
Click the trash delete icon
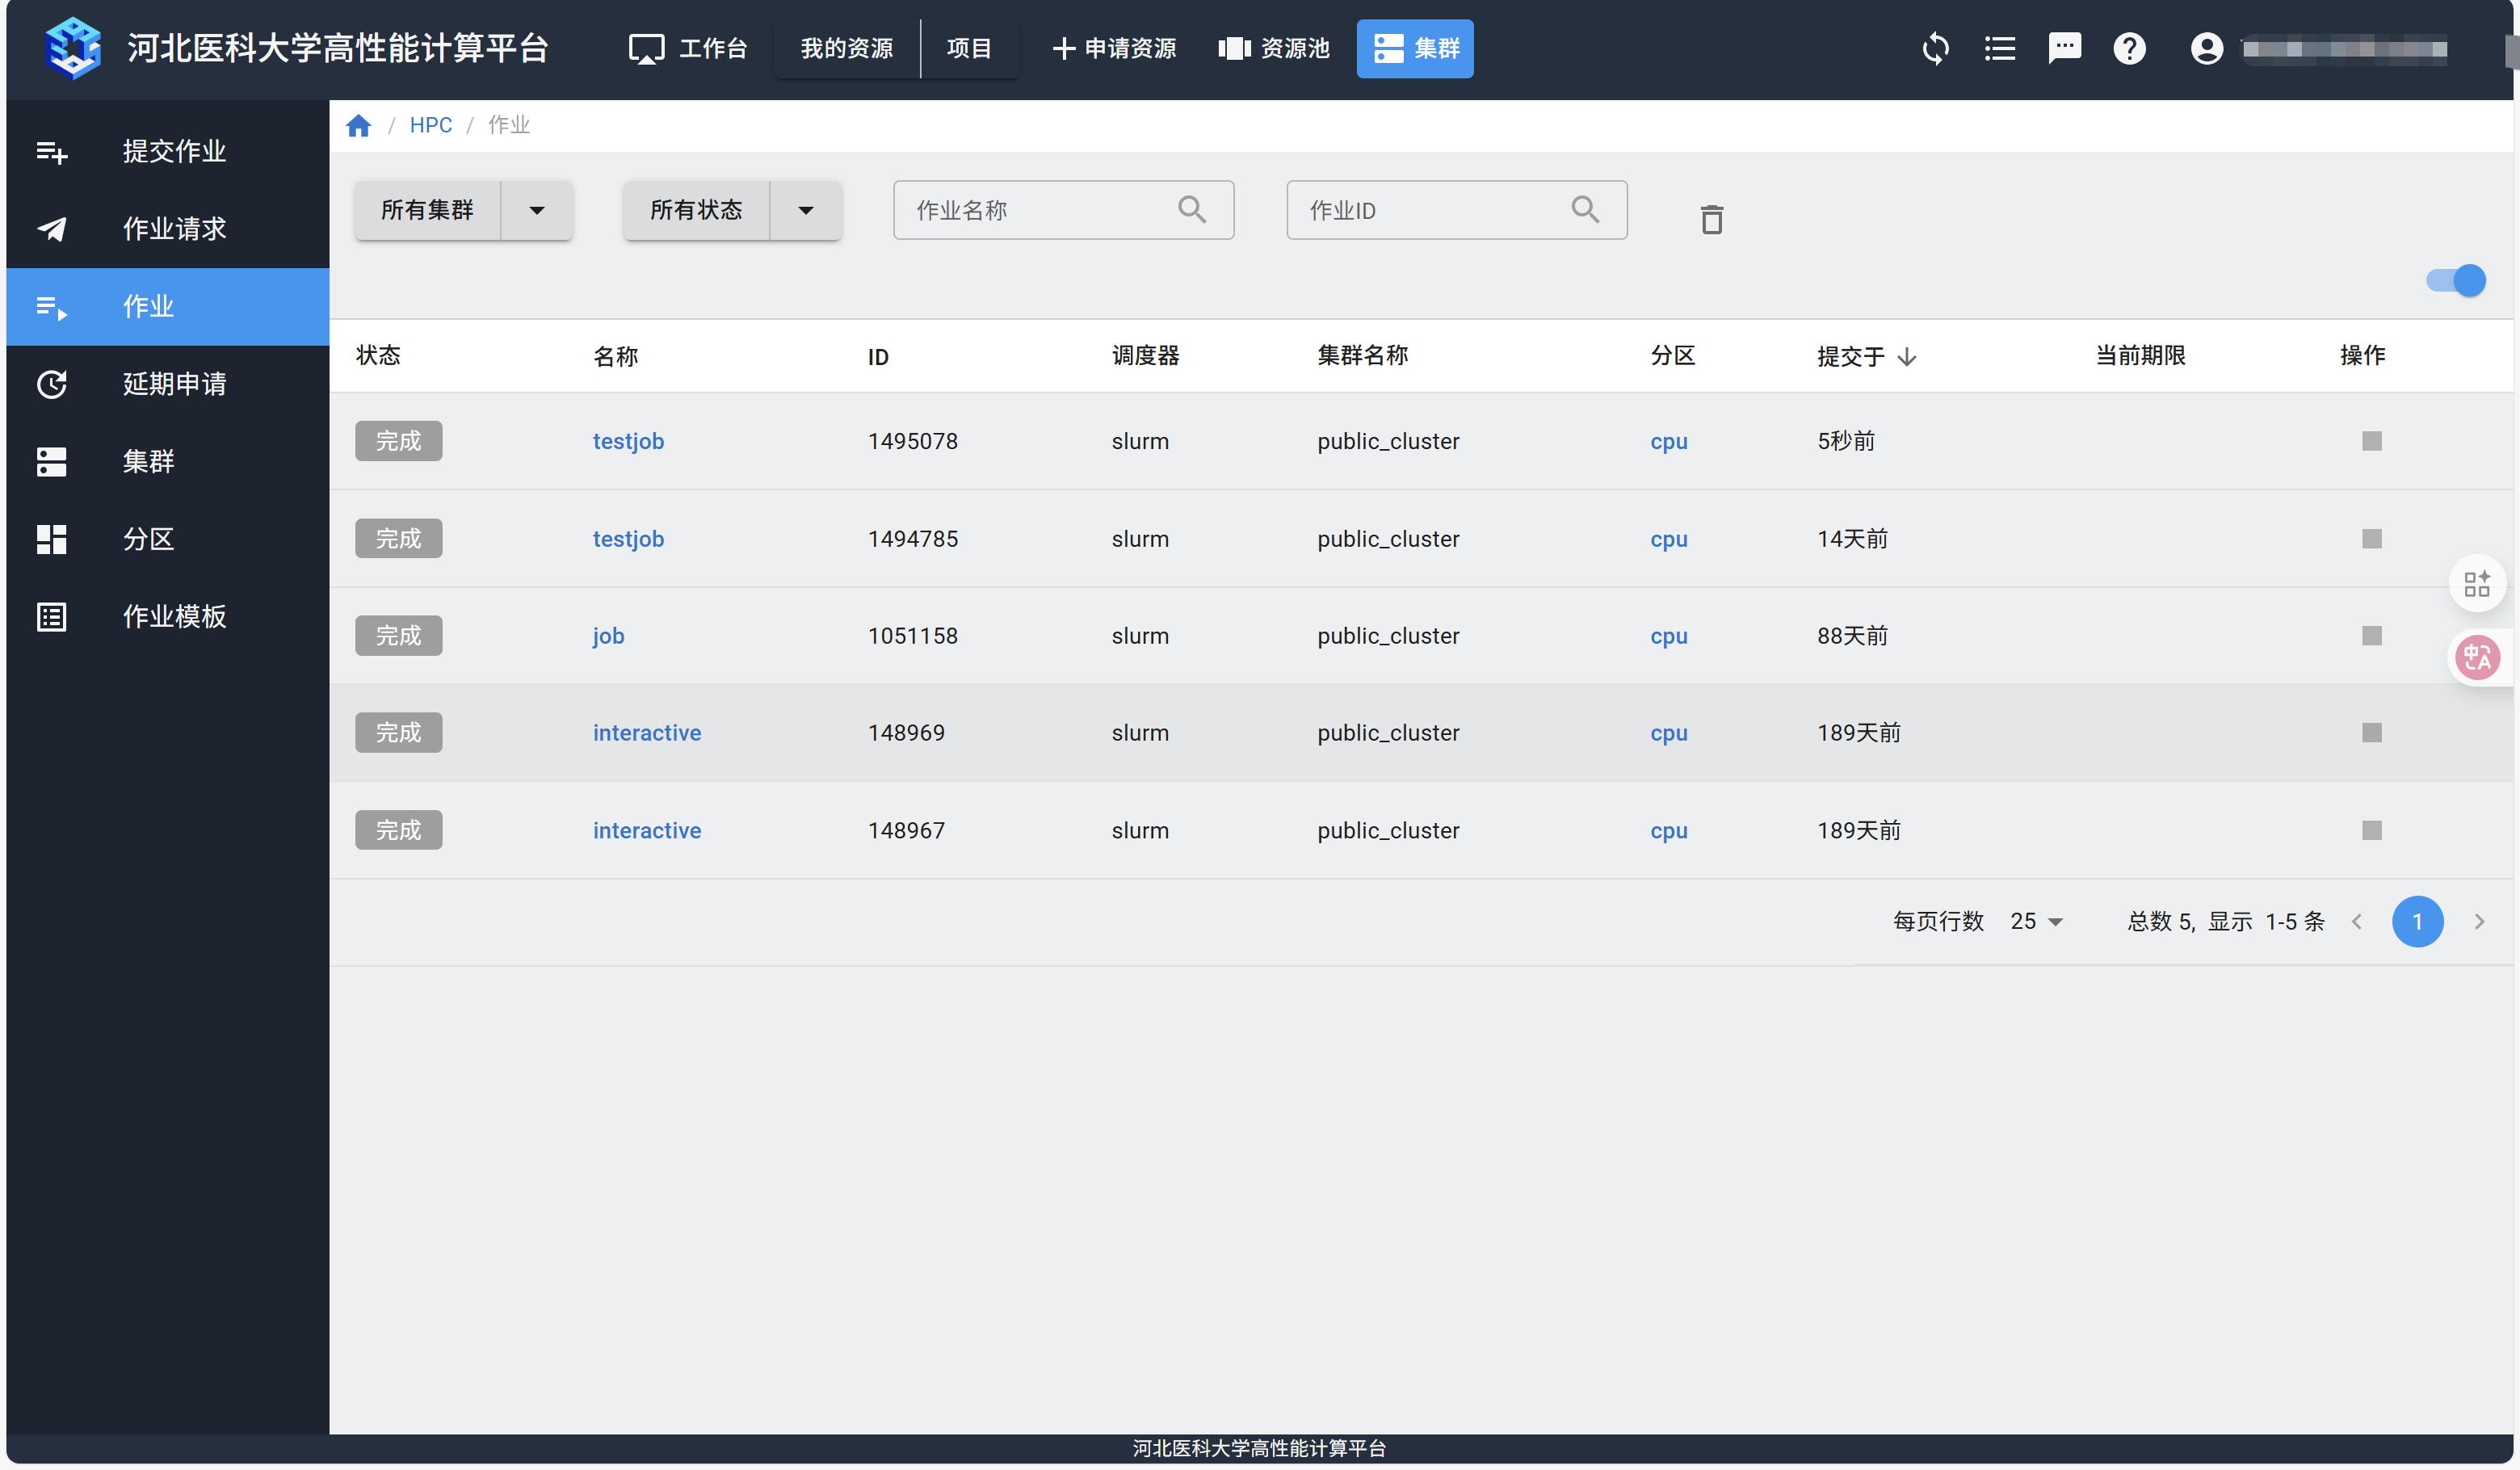coord(1711,219)
